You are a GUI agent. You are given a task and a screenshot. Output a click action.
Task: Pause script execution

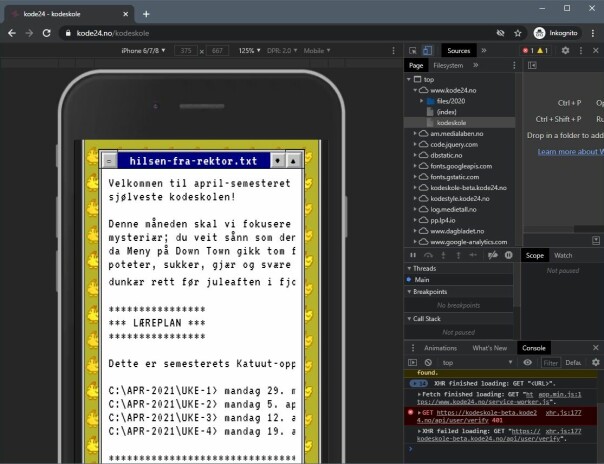(x=413, y=255)
